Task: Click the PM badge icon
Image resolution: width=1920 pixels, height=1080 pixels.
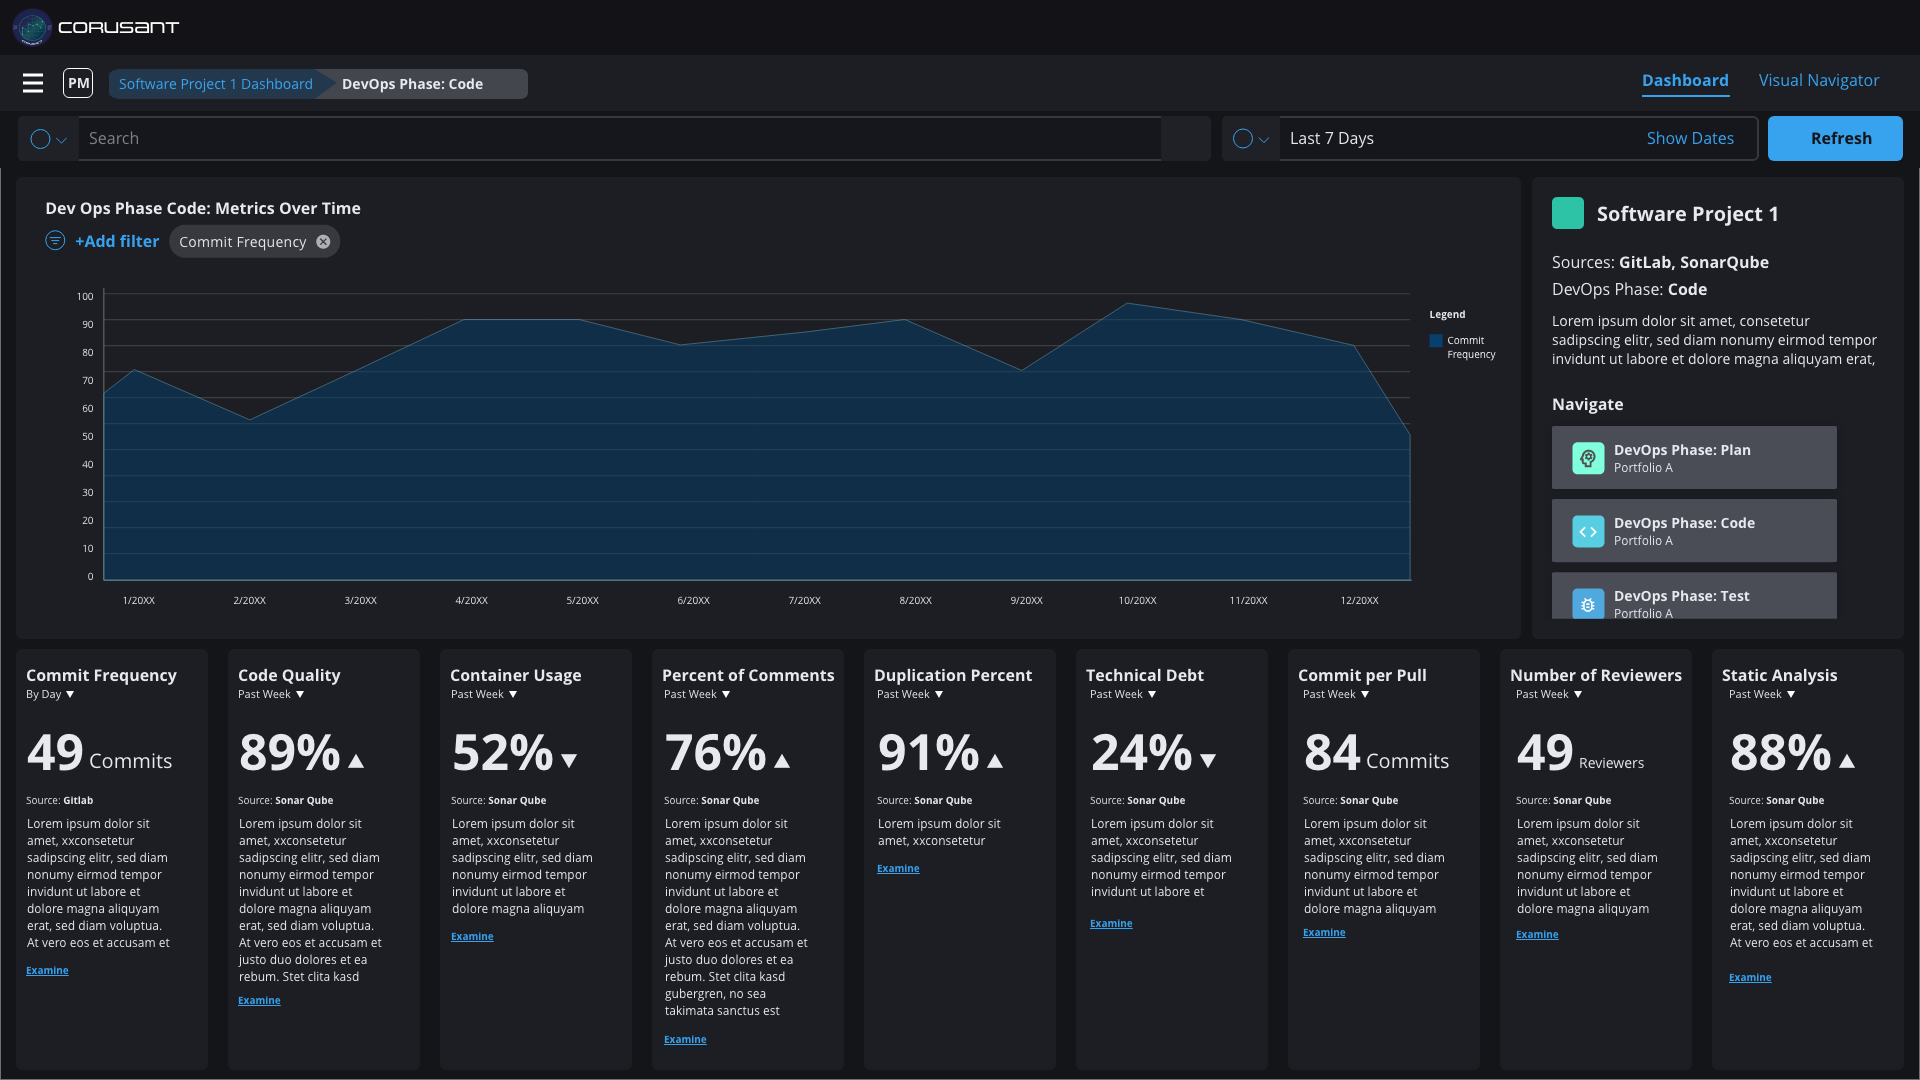Action: [78, 83]
